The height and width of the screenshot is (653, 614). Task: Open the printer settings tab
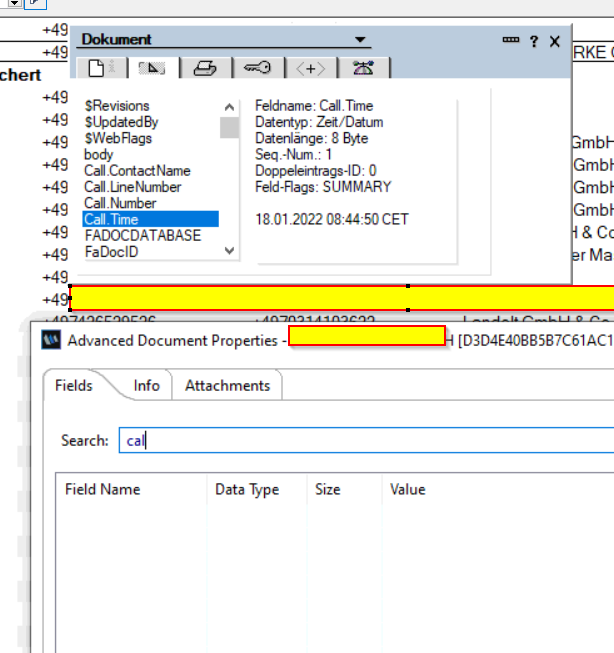click(x=205, y=68)
